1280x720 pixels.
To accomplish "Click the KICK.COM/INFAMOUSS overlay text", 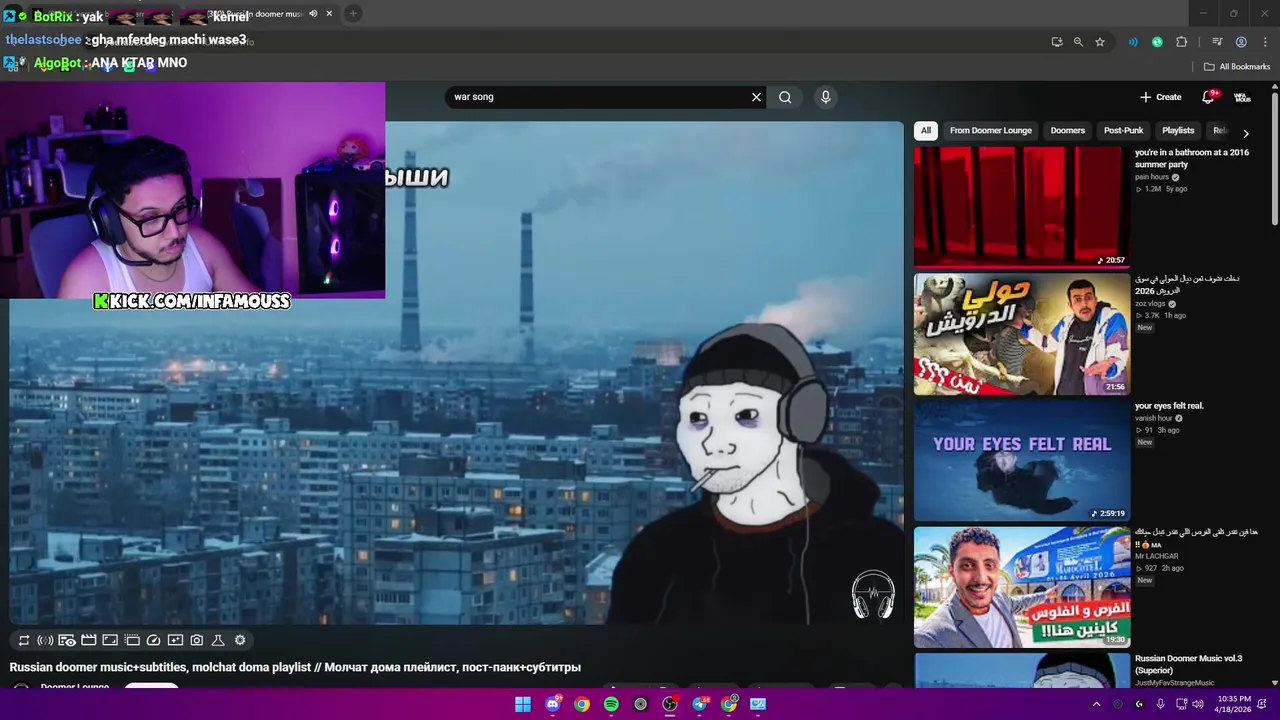I will 192,301.
